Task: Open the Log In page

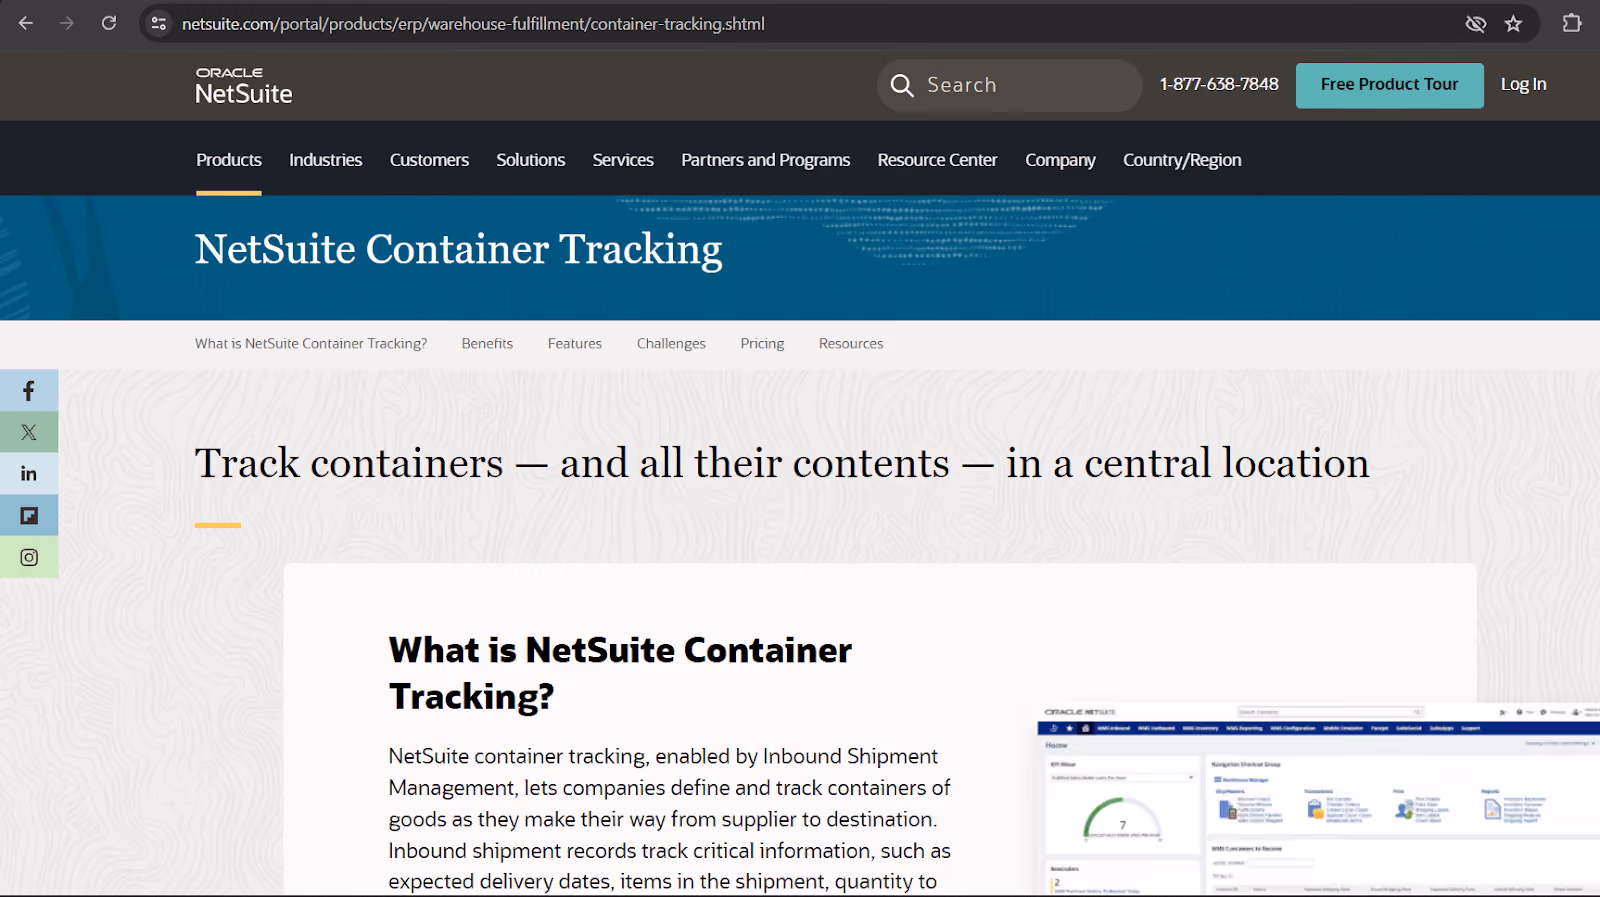Action: pyautogui.click(x=1523, y=84)
